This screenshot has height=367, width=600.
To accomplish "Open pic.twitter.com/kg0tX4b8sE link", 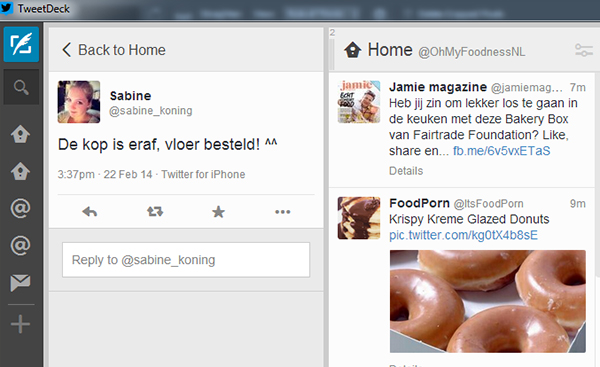I will 463,235.
